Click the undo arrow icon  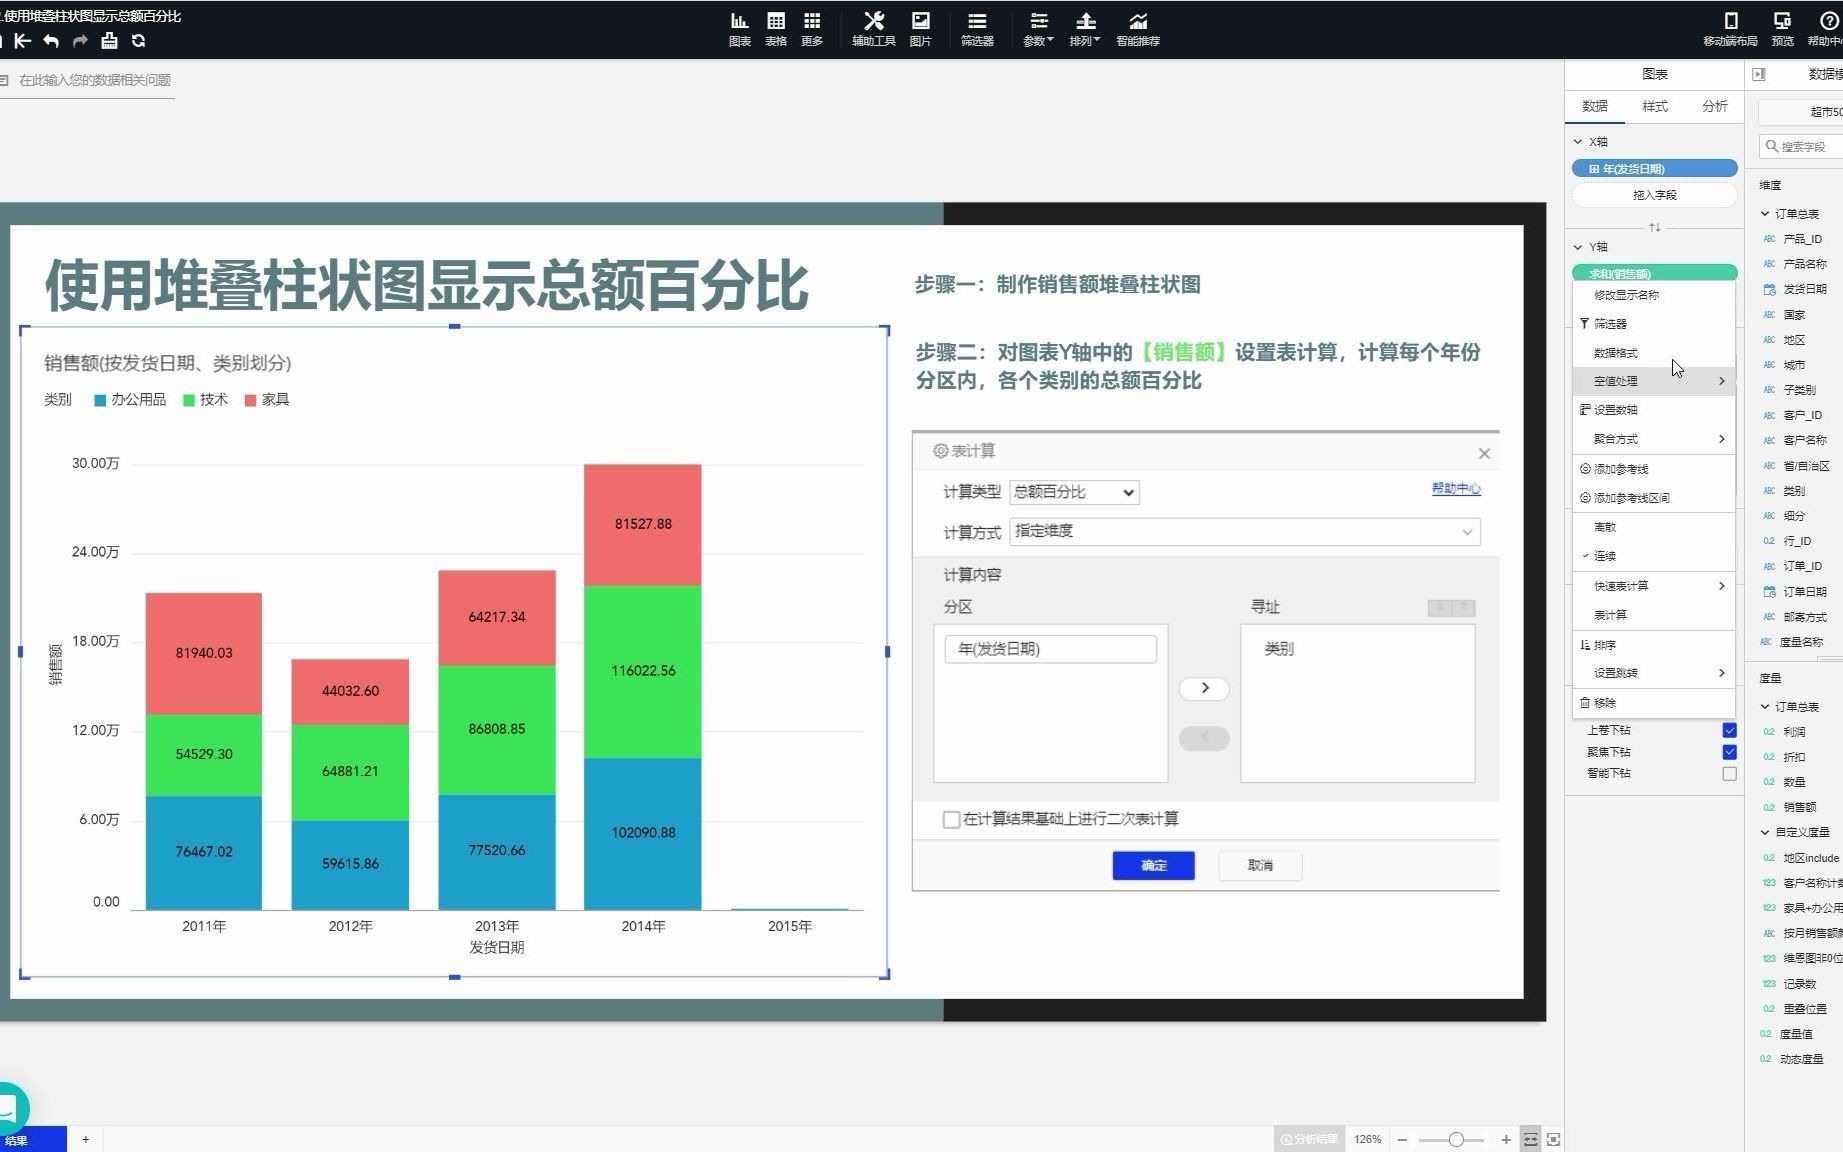pyautogui.click(x=51, y=41)
